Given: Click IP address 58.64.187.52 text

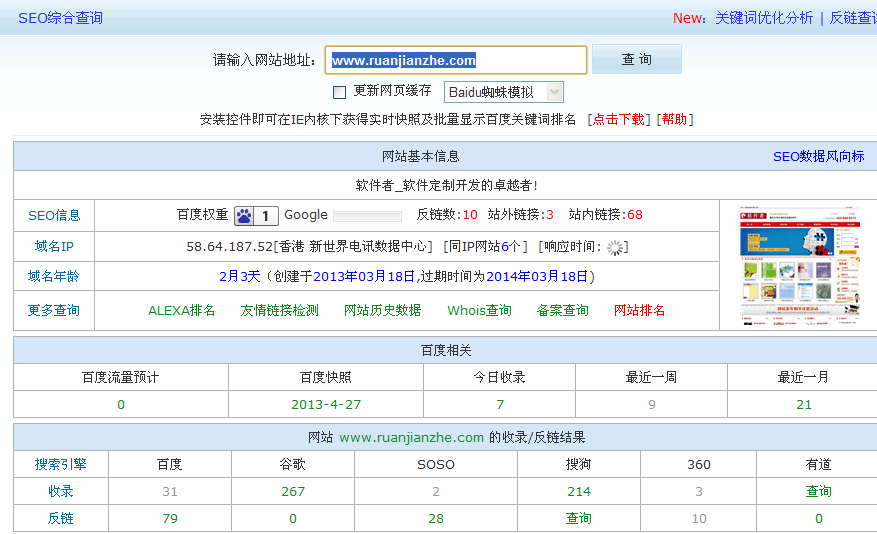Looking at the screenshot, I should 229,247.
